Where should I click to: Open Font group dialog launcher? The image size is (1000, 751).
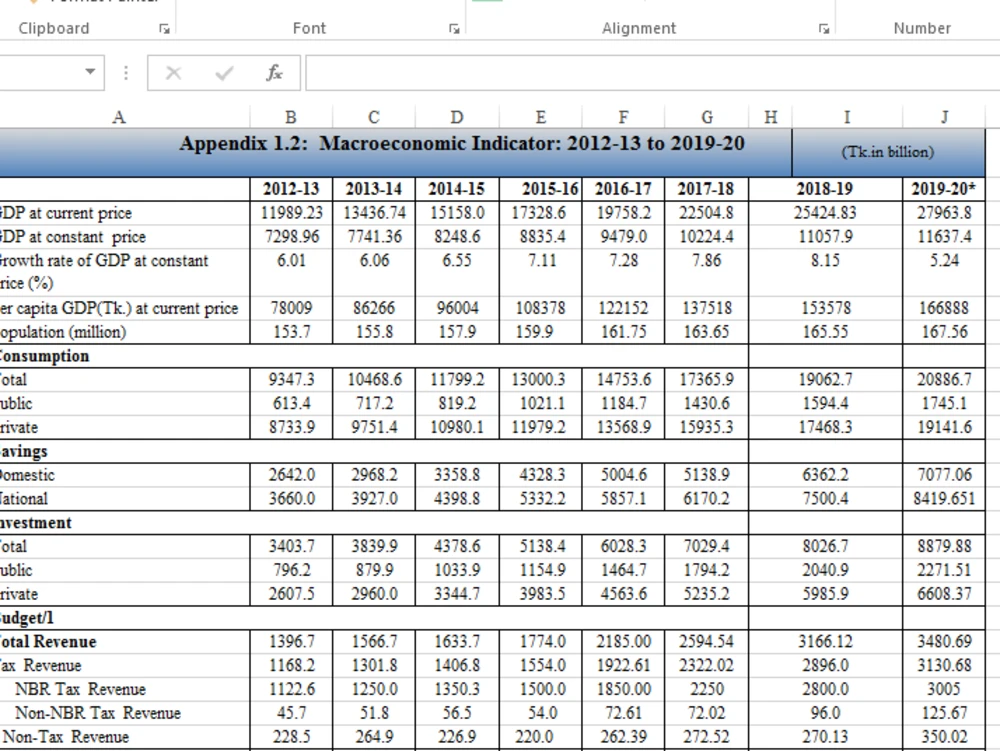click(x=454, y=29)
